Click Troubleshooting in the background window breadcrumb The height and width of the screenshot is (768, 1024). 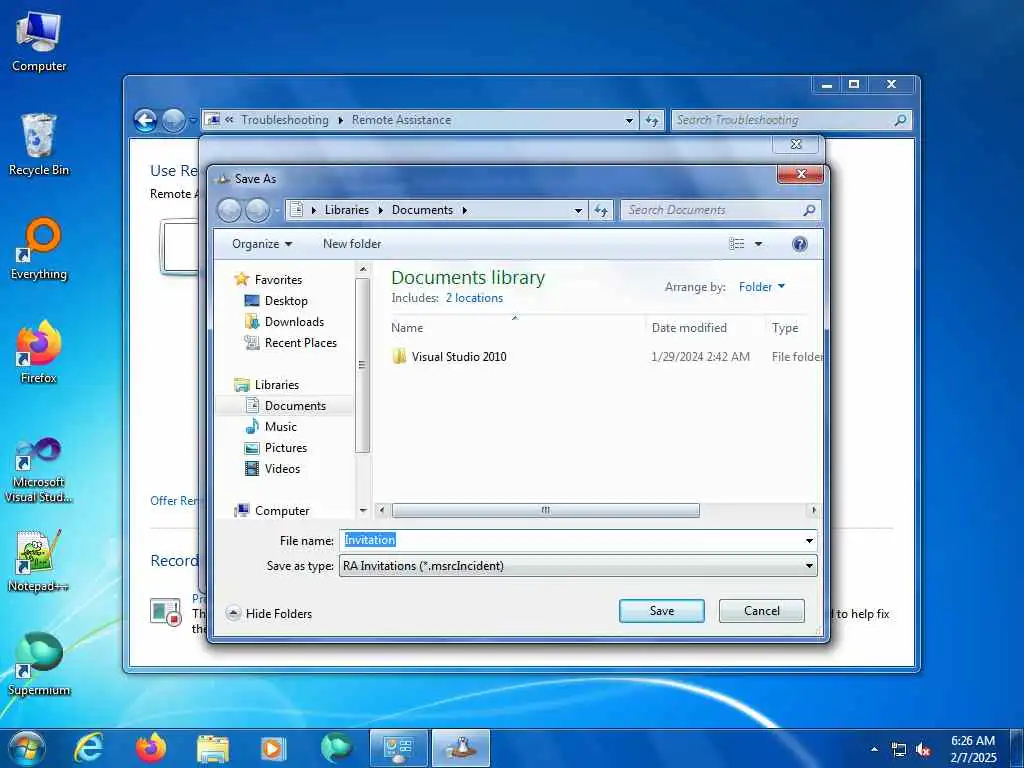click(284, 120)
